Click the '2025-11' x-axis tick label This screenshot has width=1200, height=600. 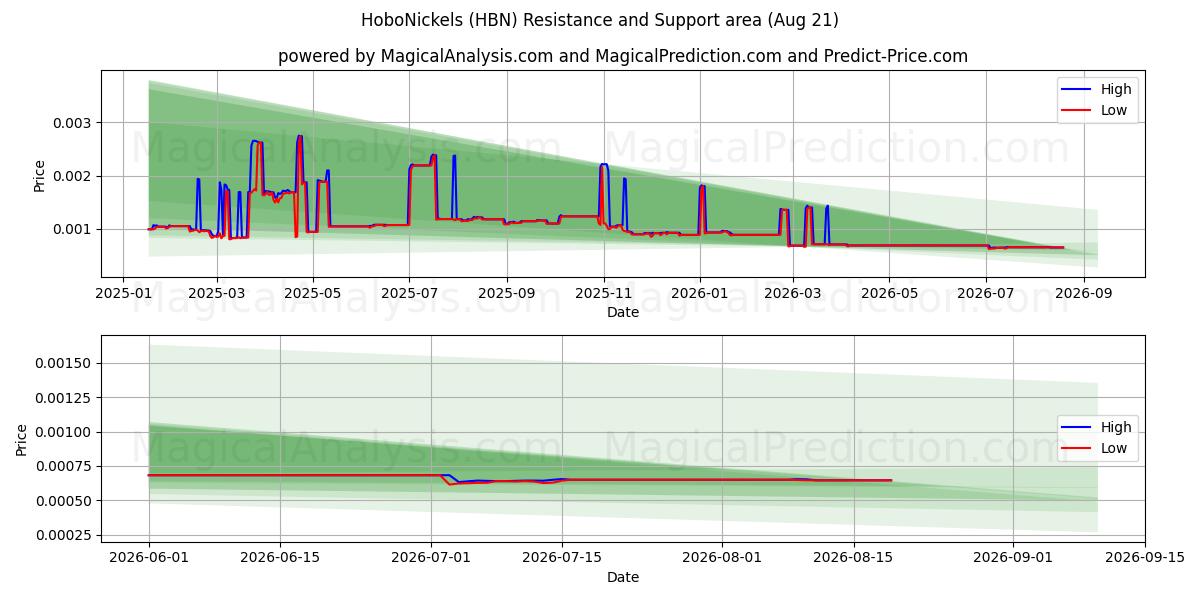pos(603,294)
